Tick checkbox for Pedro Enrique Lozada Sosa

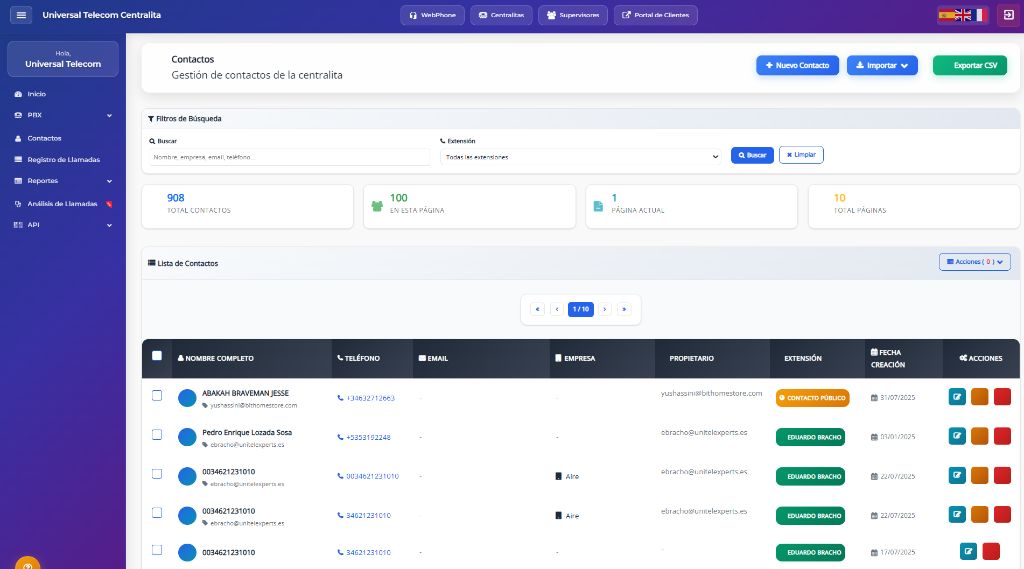click(x=157, y=435)
